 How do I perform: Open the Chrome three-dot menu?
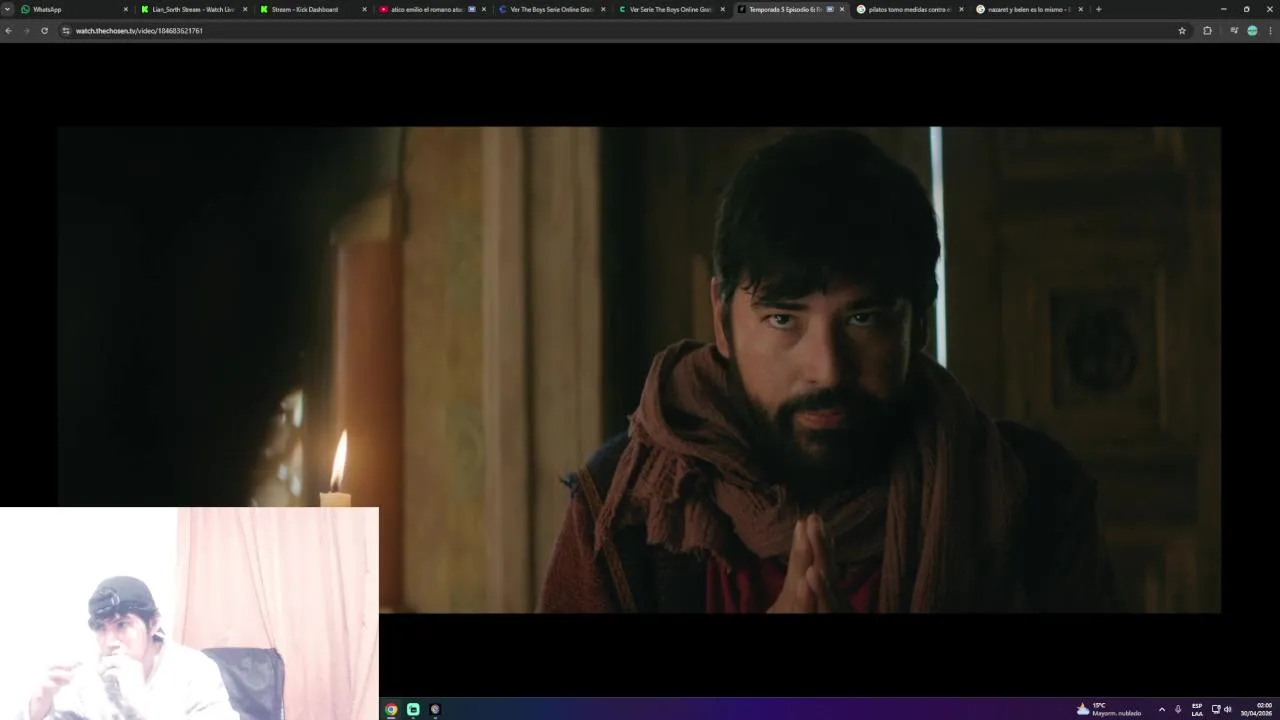coord(1270,31)
